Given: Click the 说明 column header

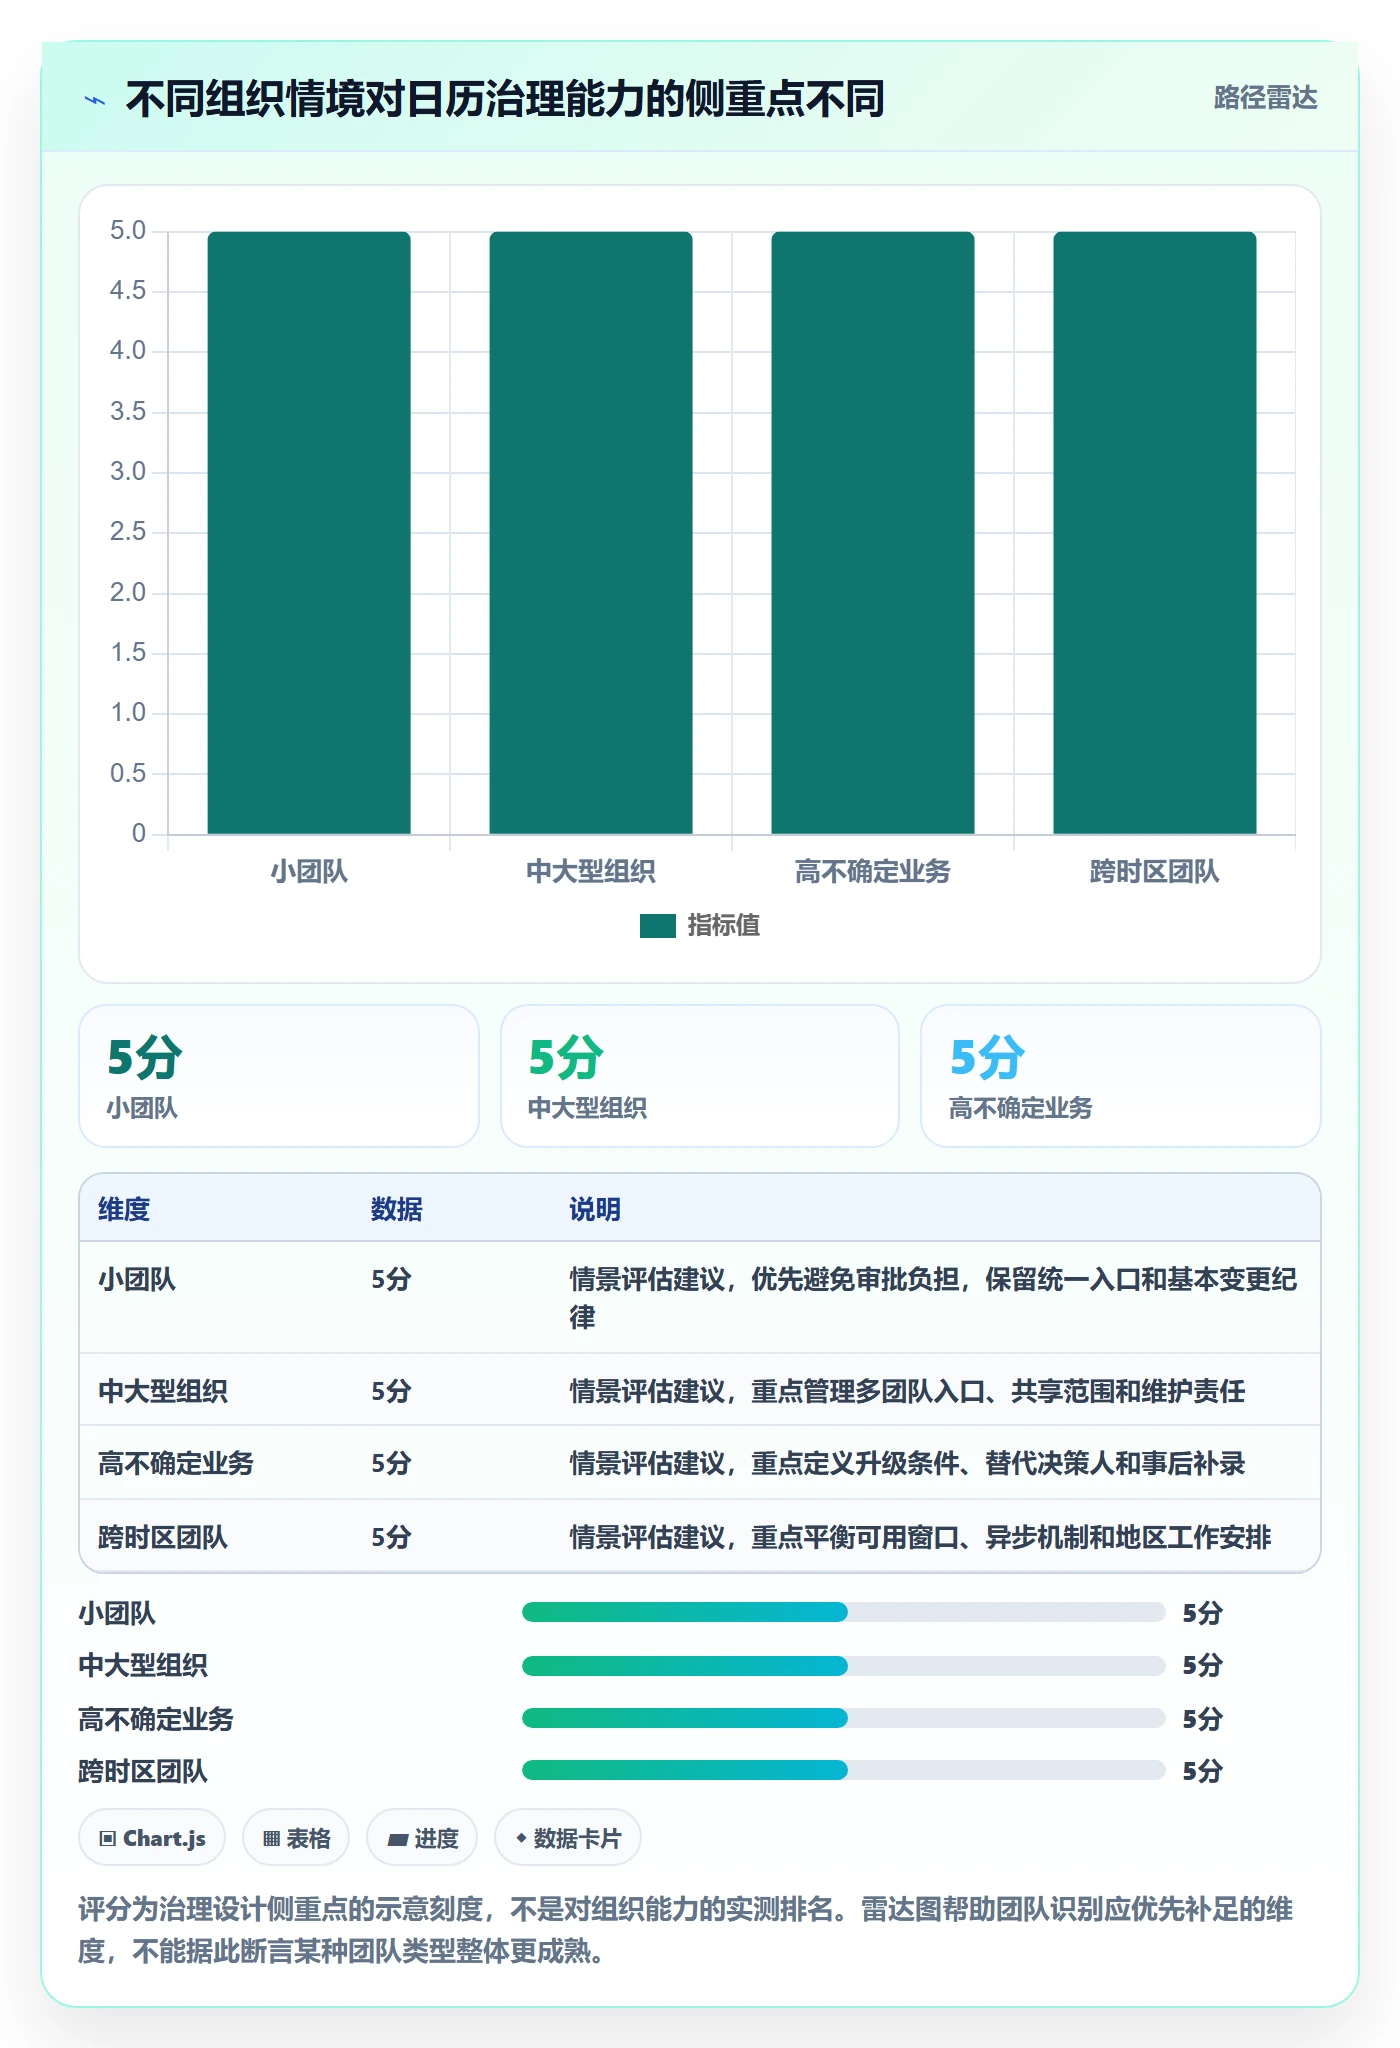Looking at the screenshot, I should [595, 1209].
